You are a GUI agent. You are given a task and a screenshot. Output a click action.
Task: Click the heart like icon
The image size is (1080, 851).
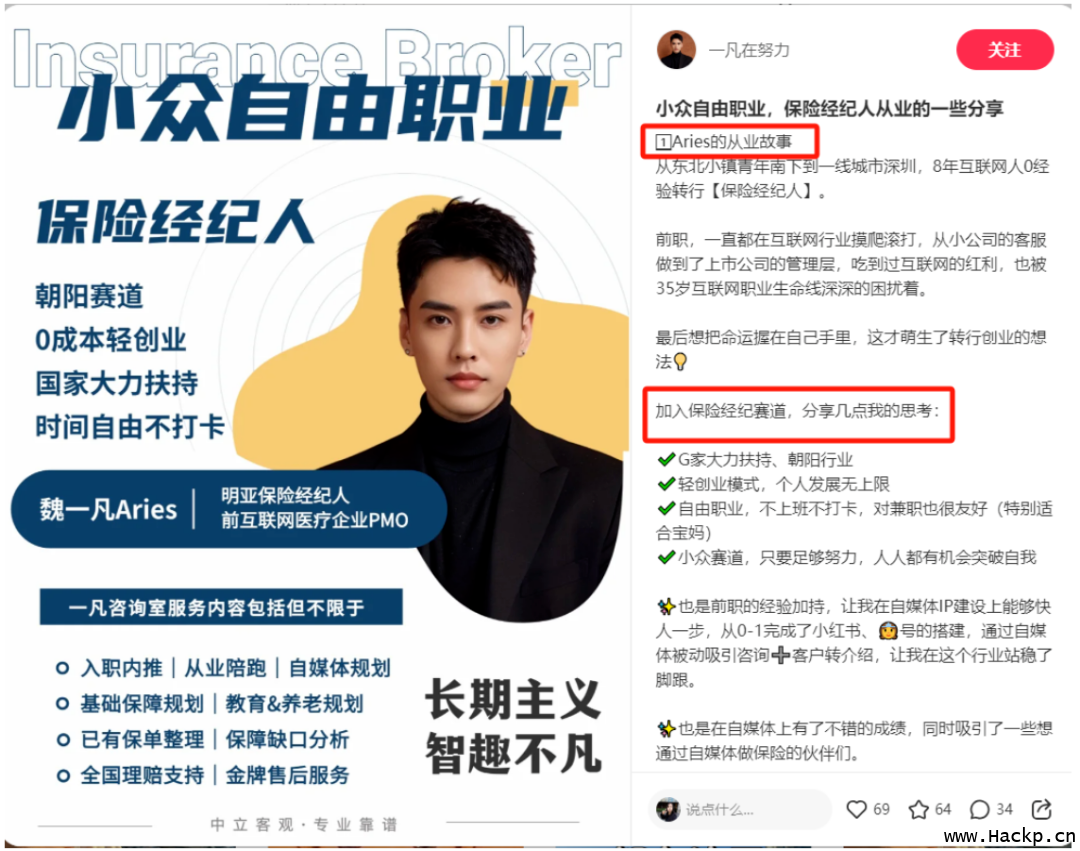pos(856,809)
